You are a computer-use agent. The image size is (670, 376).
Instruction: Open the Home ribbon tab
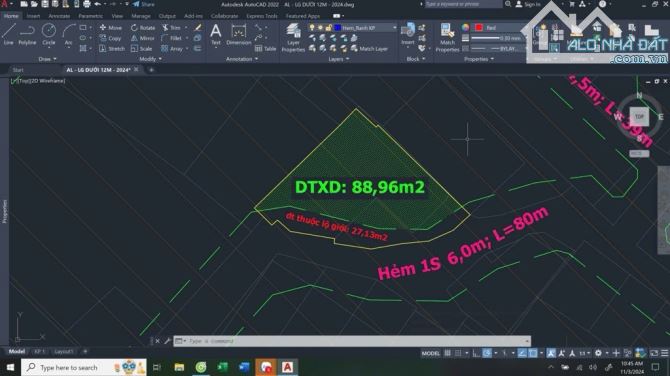tap(11, 16)
